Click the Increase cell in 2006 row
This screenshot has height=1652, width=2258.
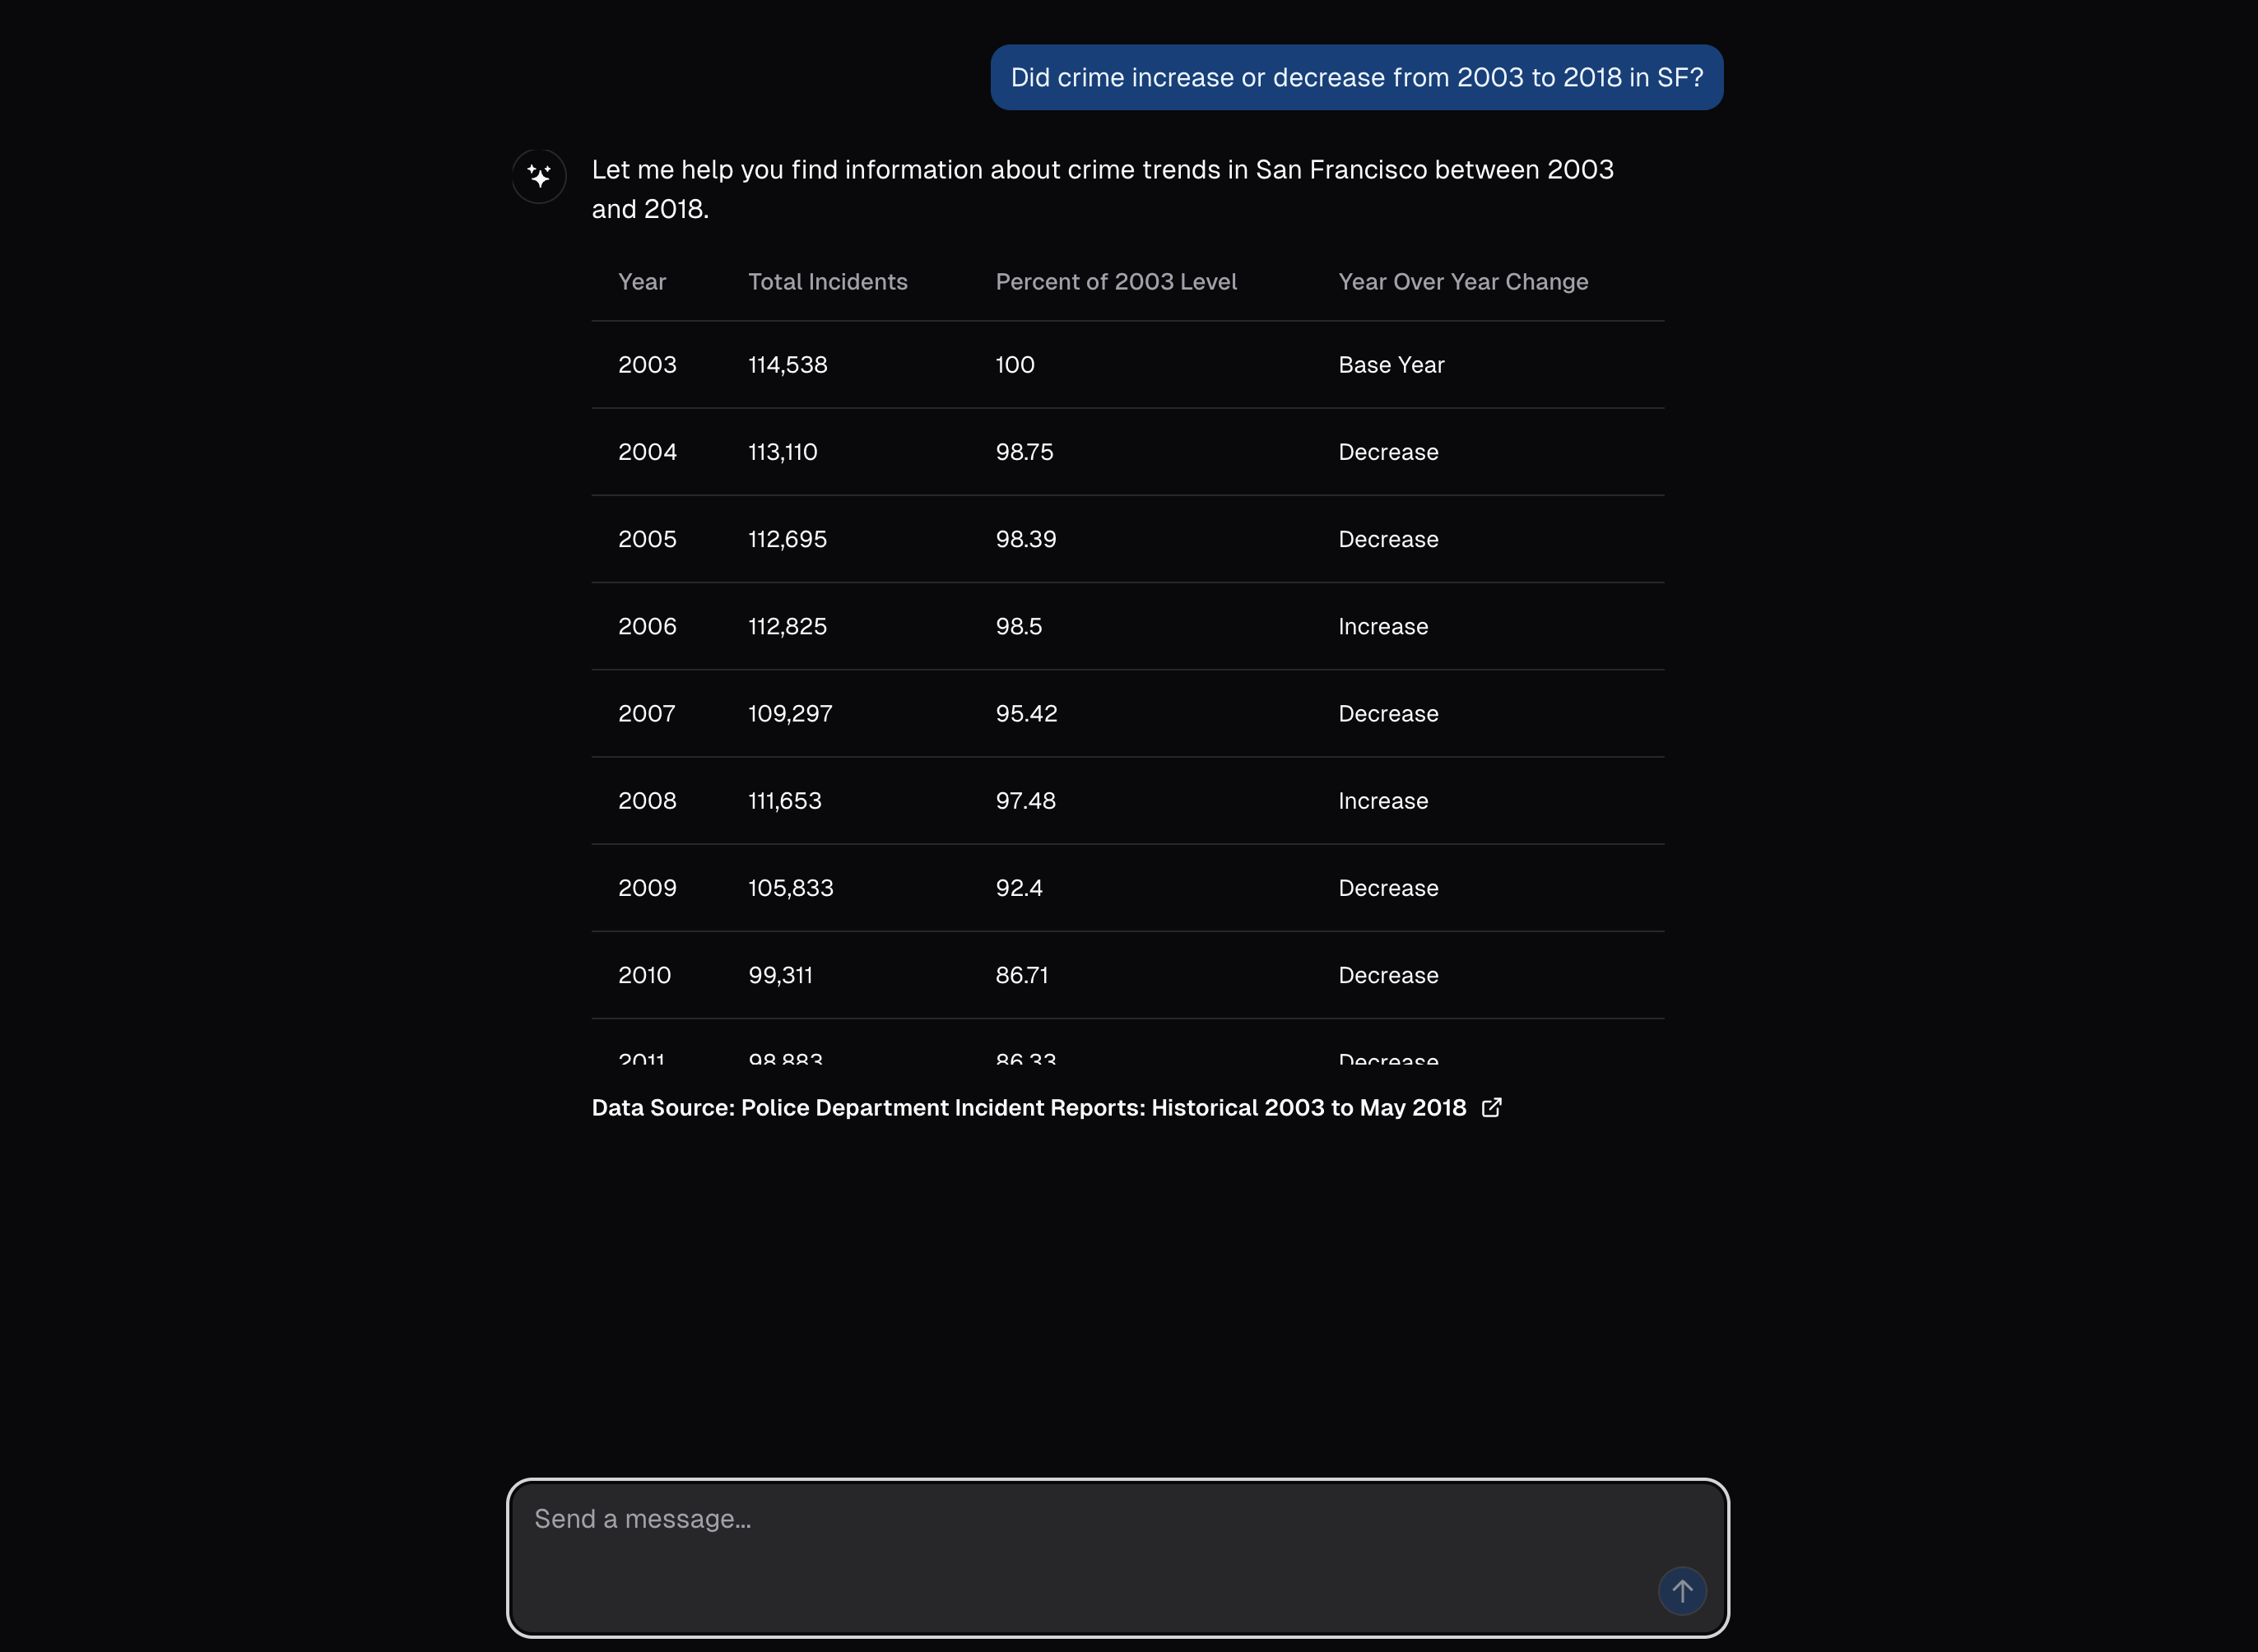pyautogui.click(x=1383, y=626)
